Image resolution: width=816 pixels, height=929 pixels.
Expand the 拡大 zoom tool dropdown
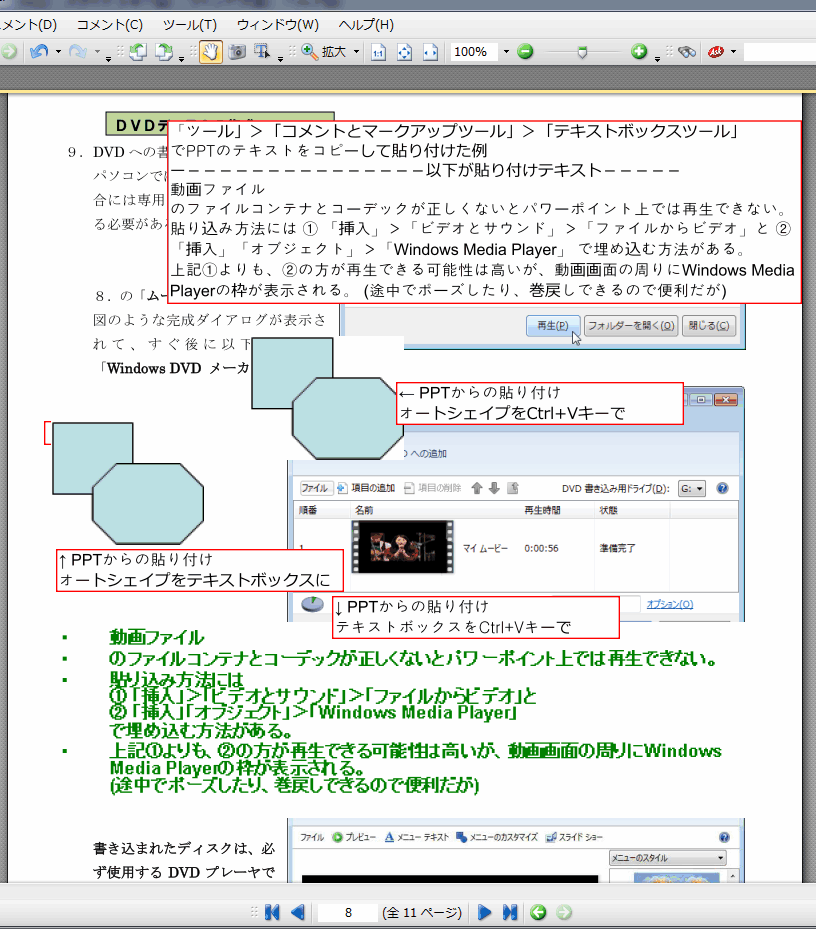pyautogui.click(x=357, y=52)
